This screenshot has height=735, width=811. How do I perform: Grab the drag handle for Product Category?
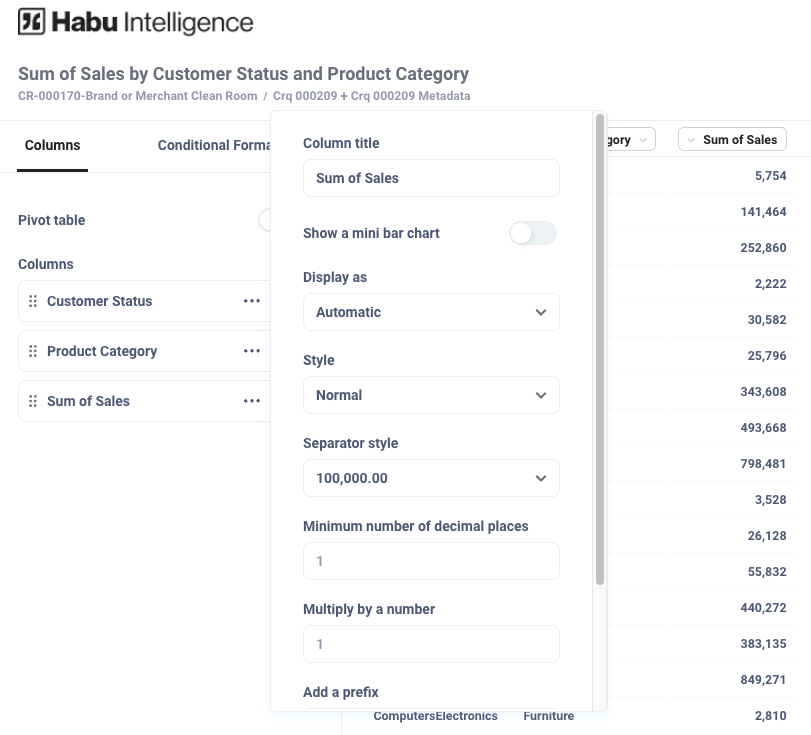[33, 351]
